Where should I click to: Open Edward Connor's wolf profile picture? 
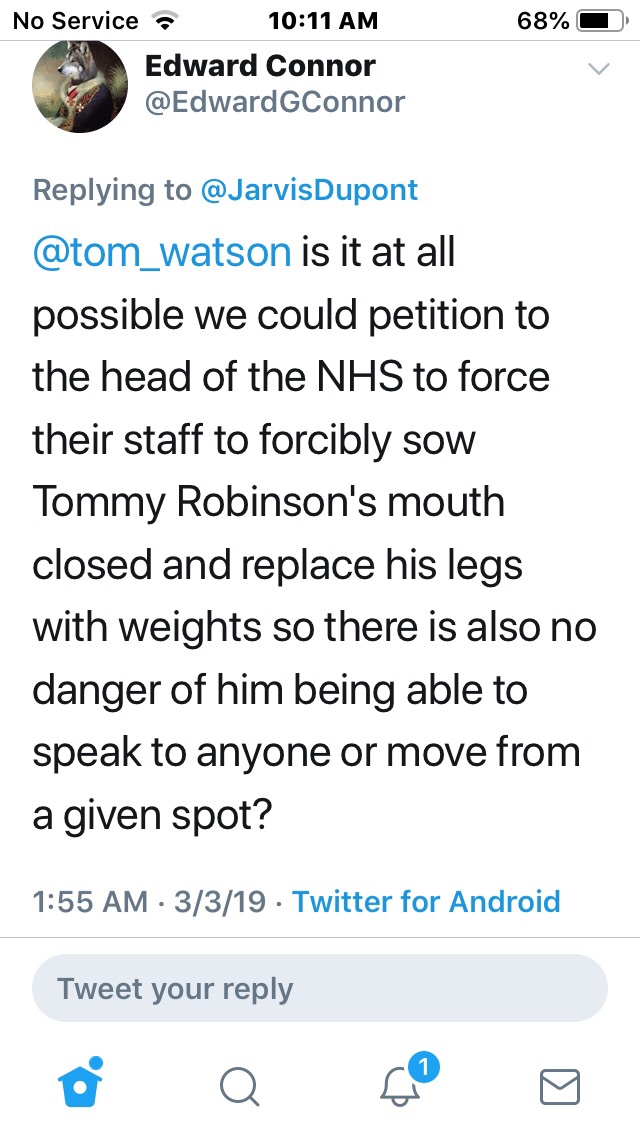[80, 86]
